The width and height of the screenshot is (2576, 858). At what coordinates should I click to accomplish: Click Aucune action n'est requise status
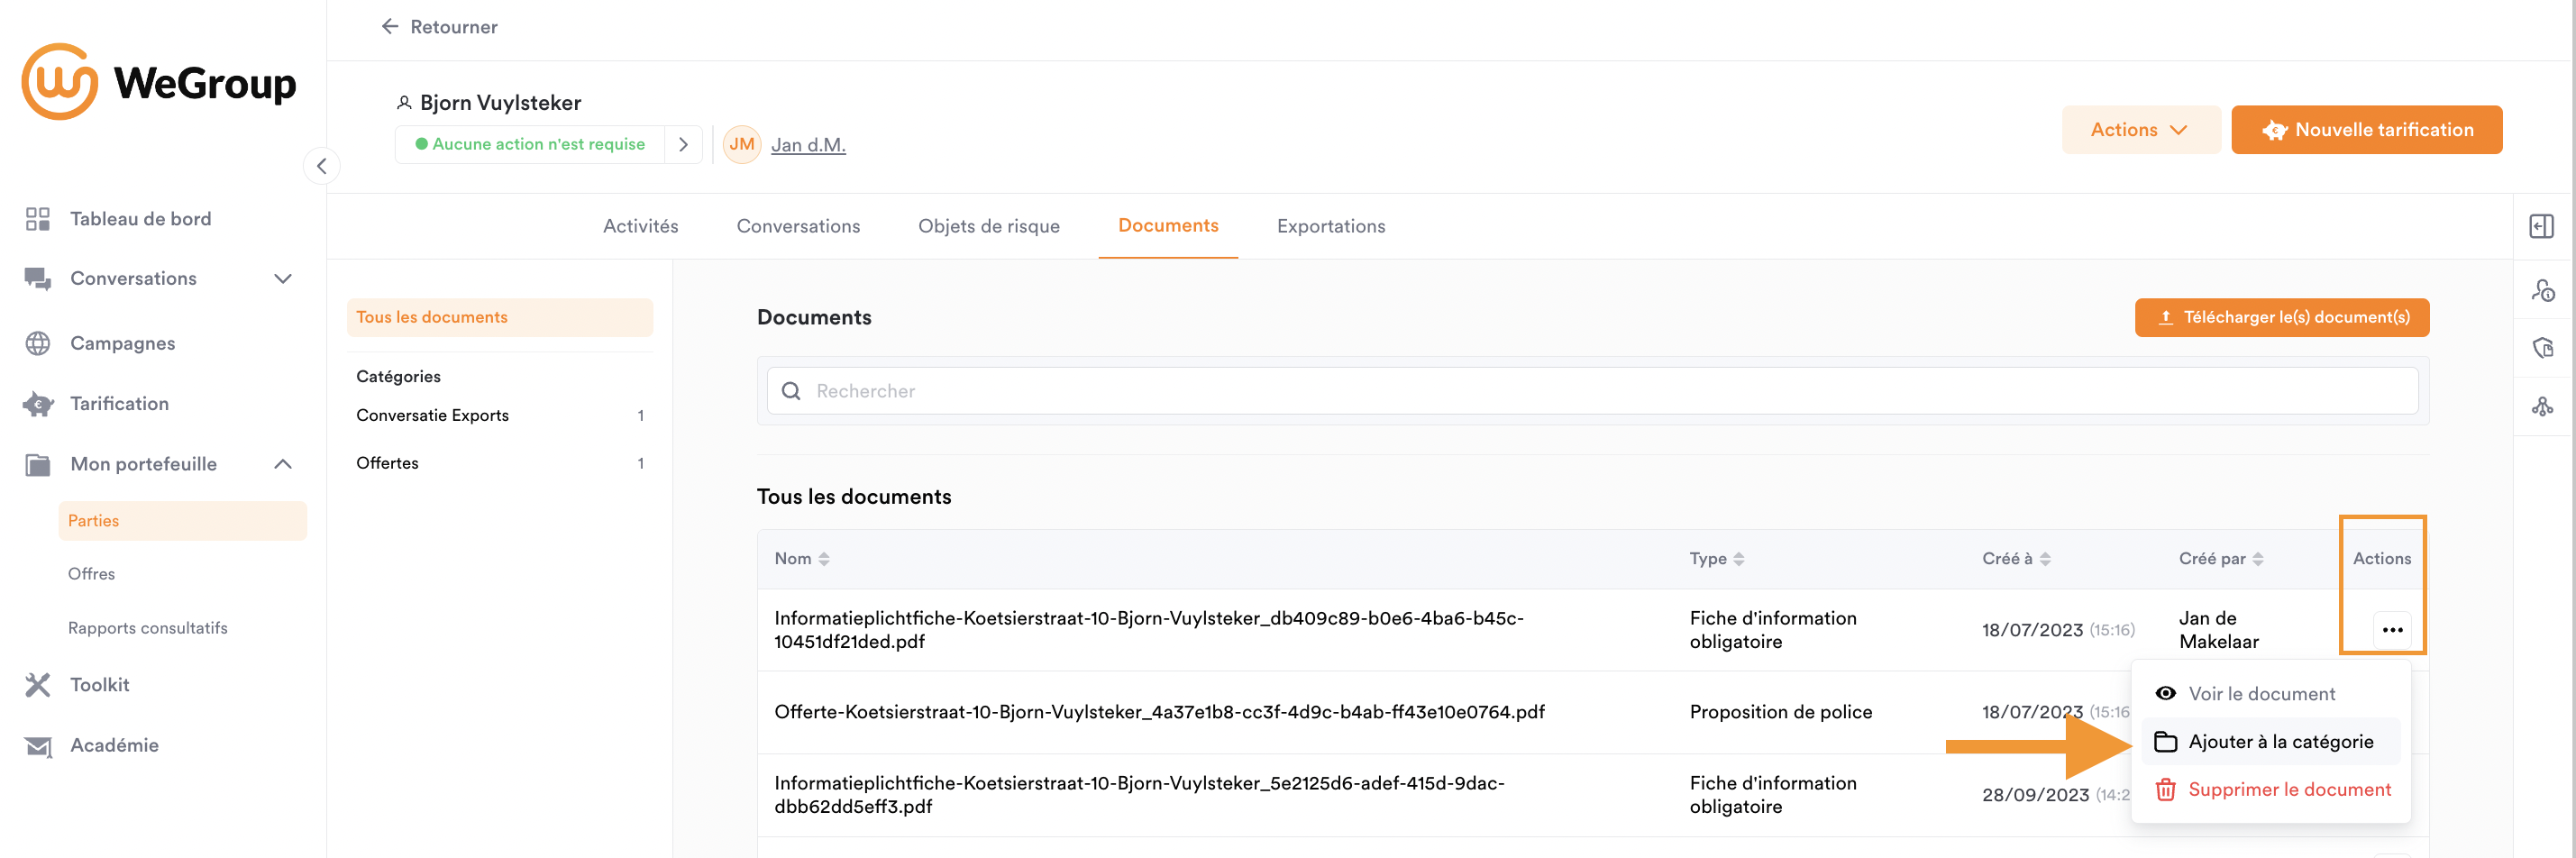(x=530, y=144)
